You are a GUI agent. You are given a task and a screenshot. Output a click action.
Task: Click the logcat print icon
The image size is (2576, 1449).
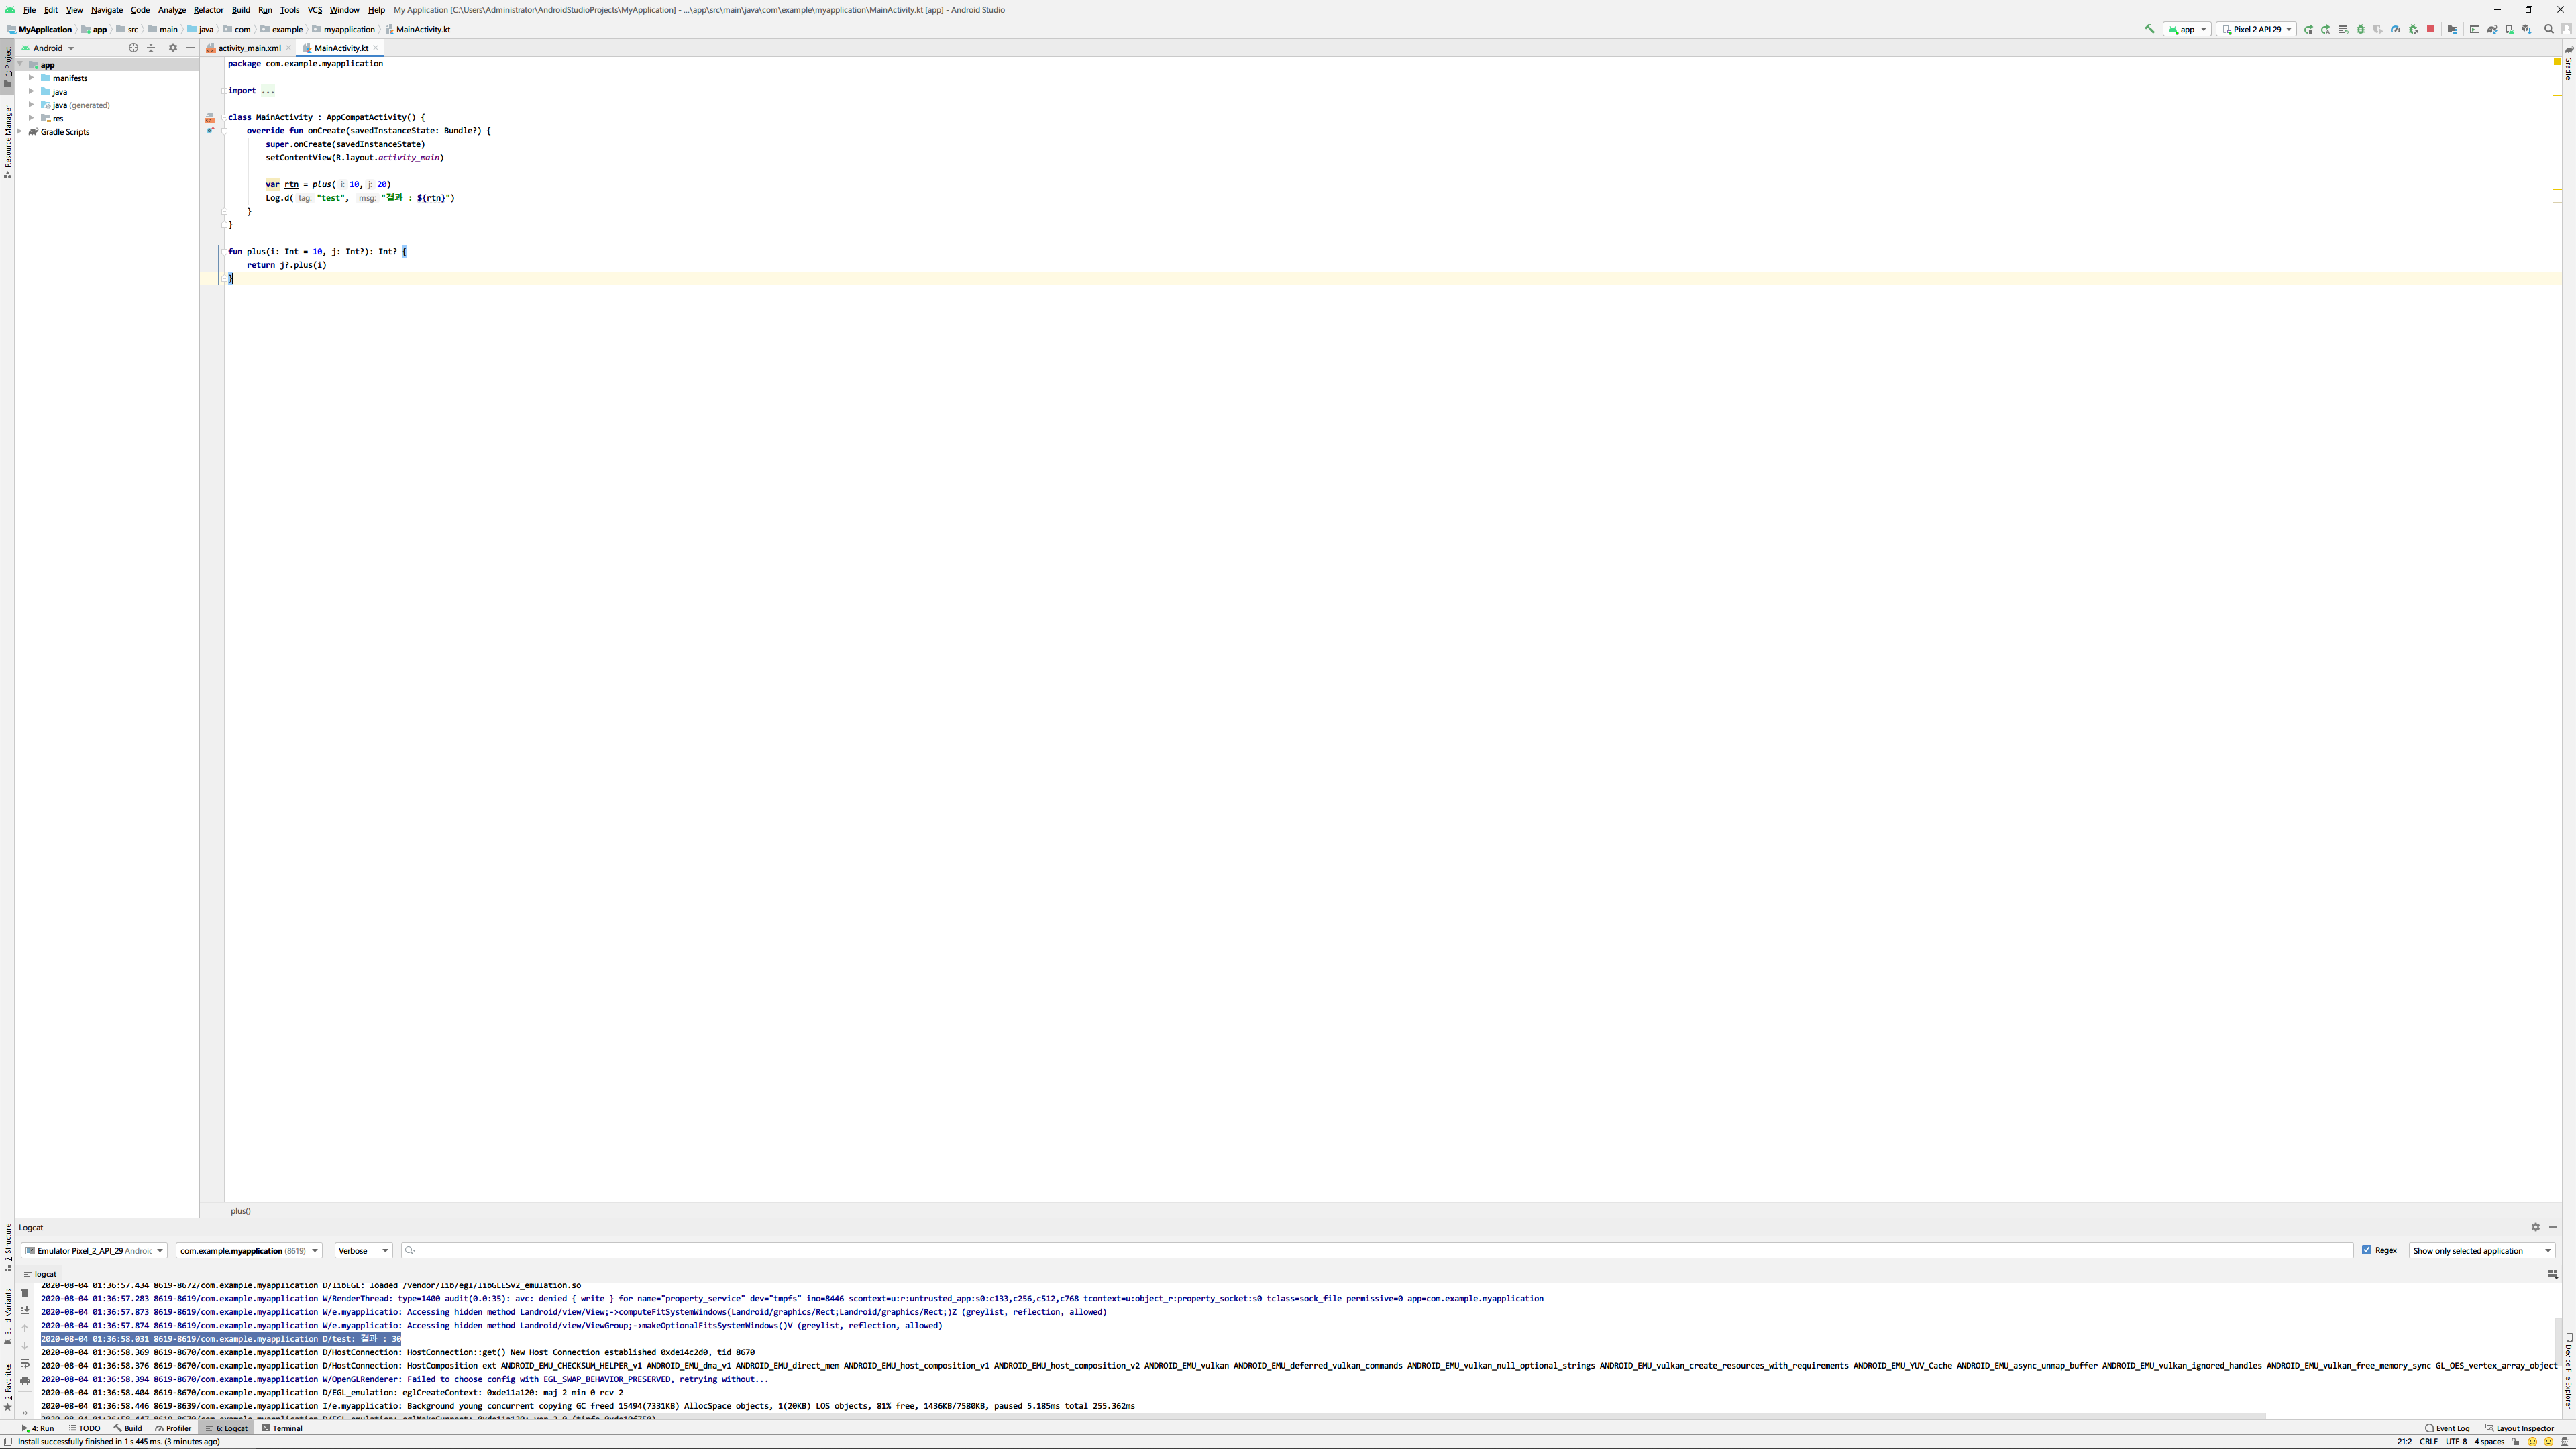point(25,1381)
